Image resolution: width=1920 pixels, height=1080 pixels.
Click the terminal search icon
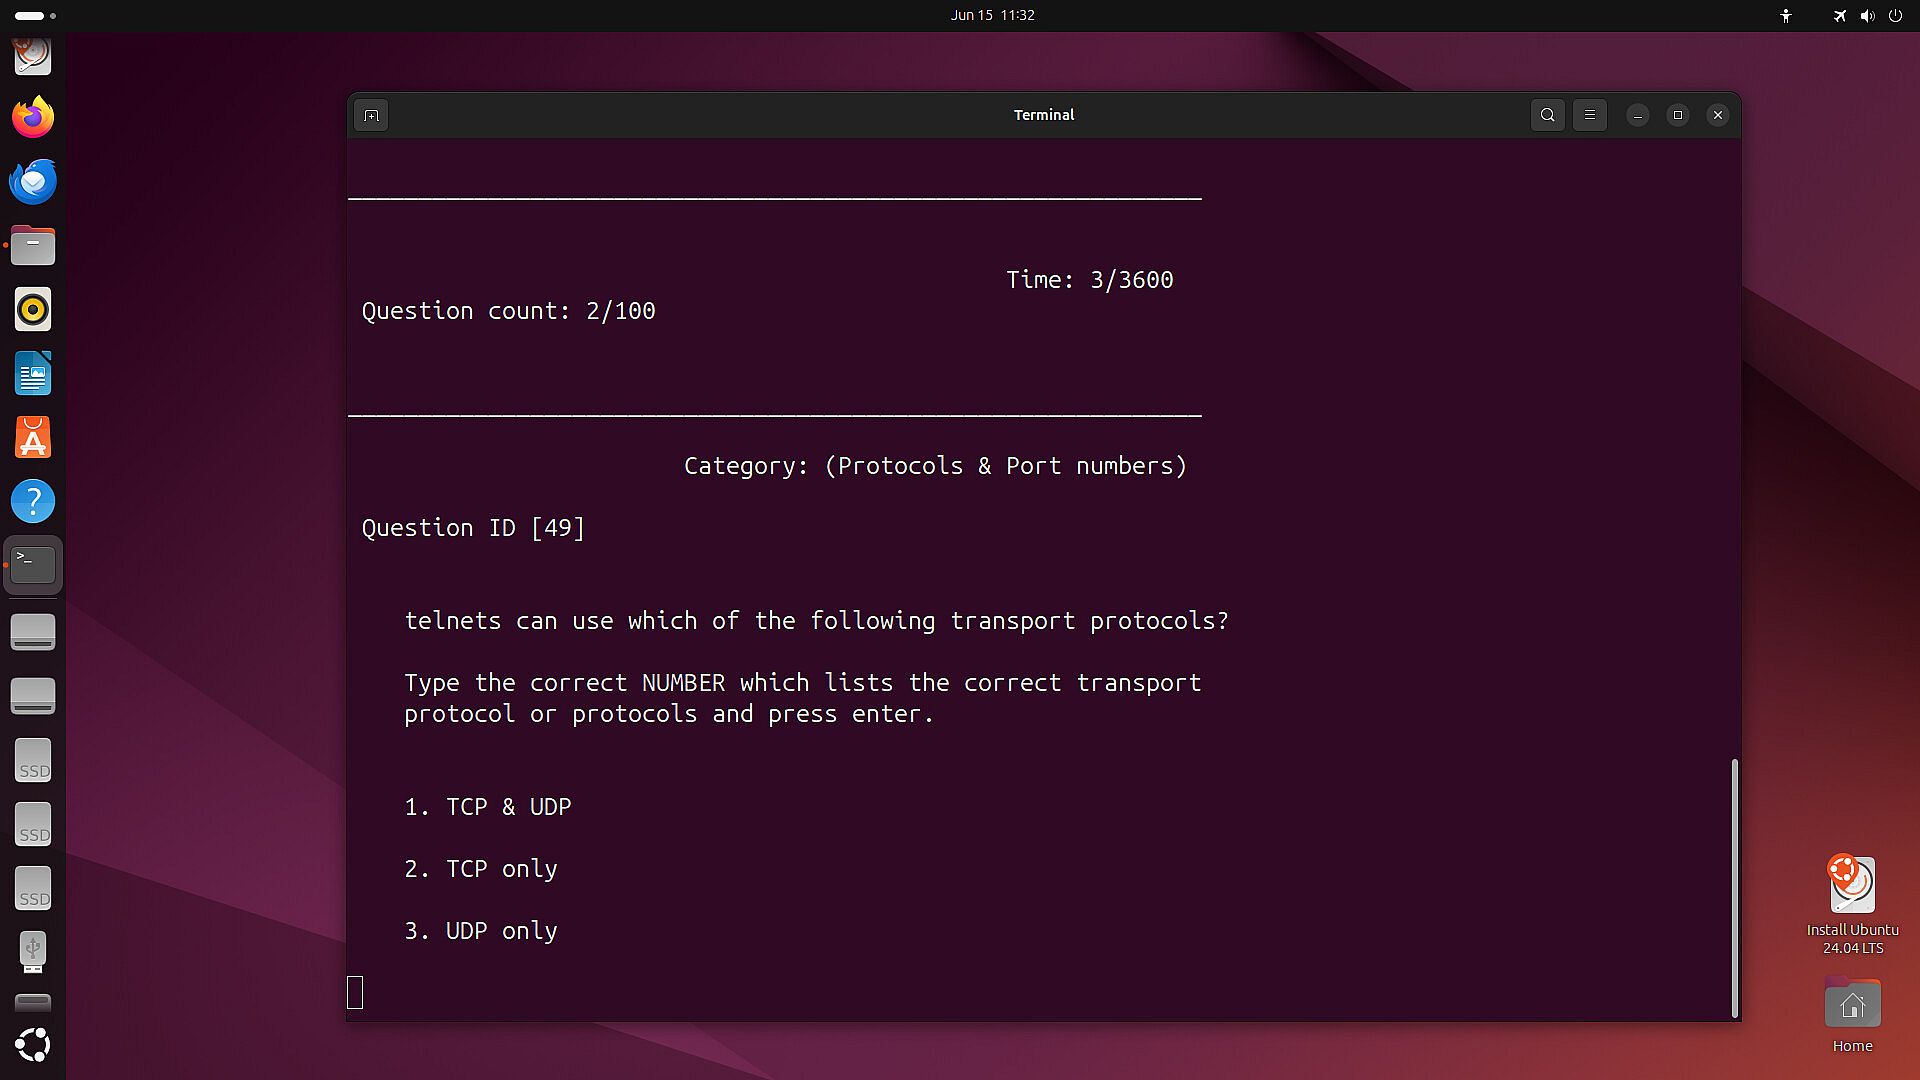(1547, 115)
